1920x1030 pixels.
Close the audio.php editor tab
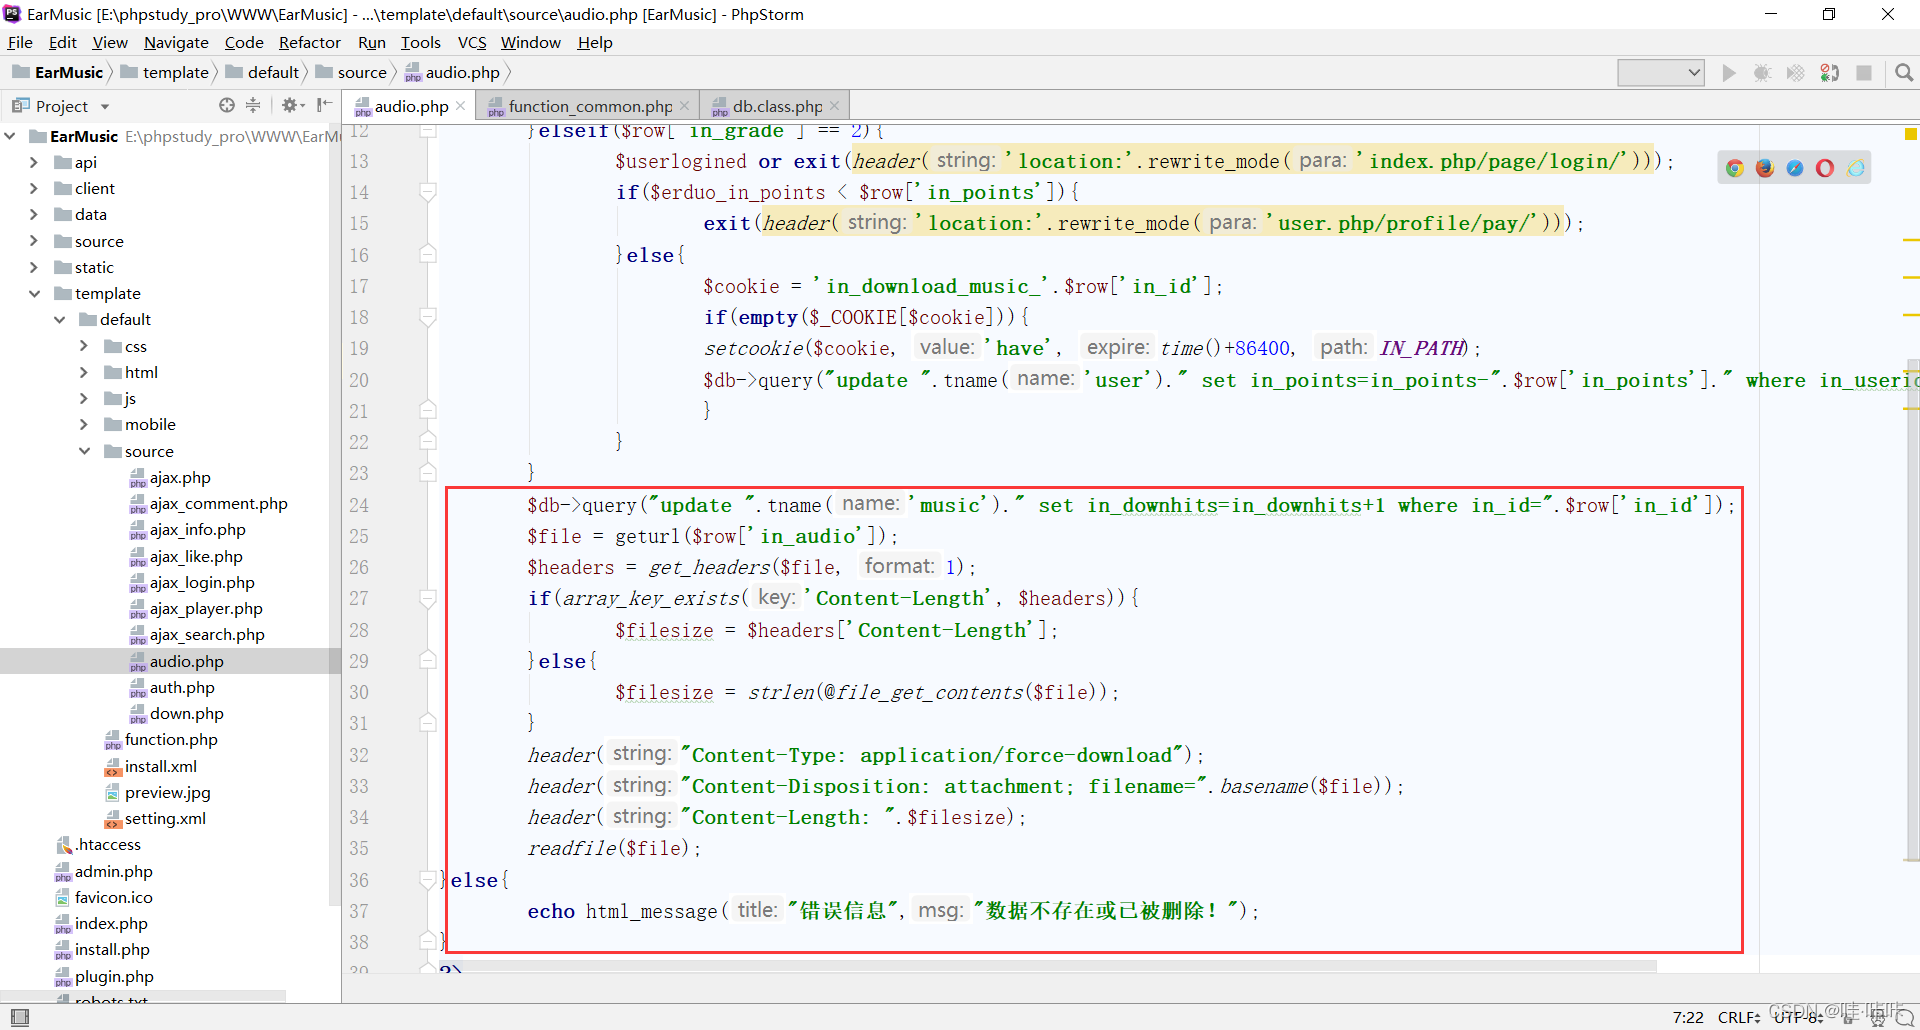pos(460,106)
